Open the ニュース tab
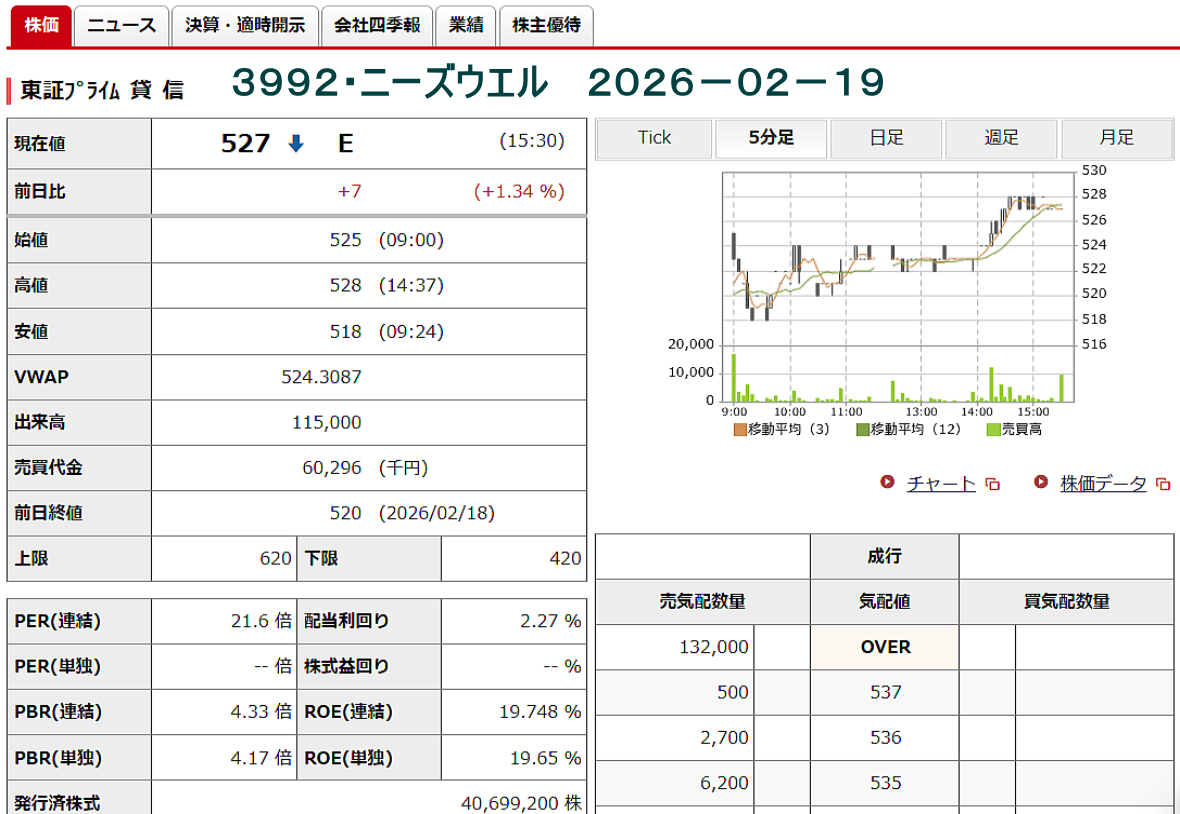1180x814 pixels. 121,26
